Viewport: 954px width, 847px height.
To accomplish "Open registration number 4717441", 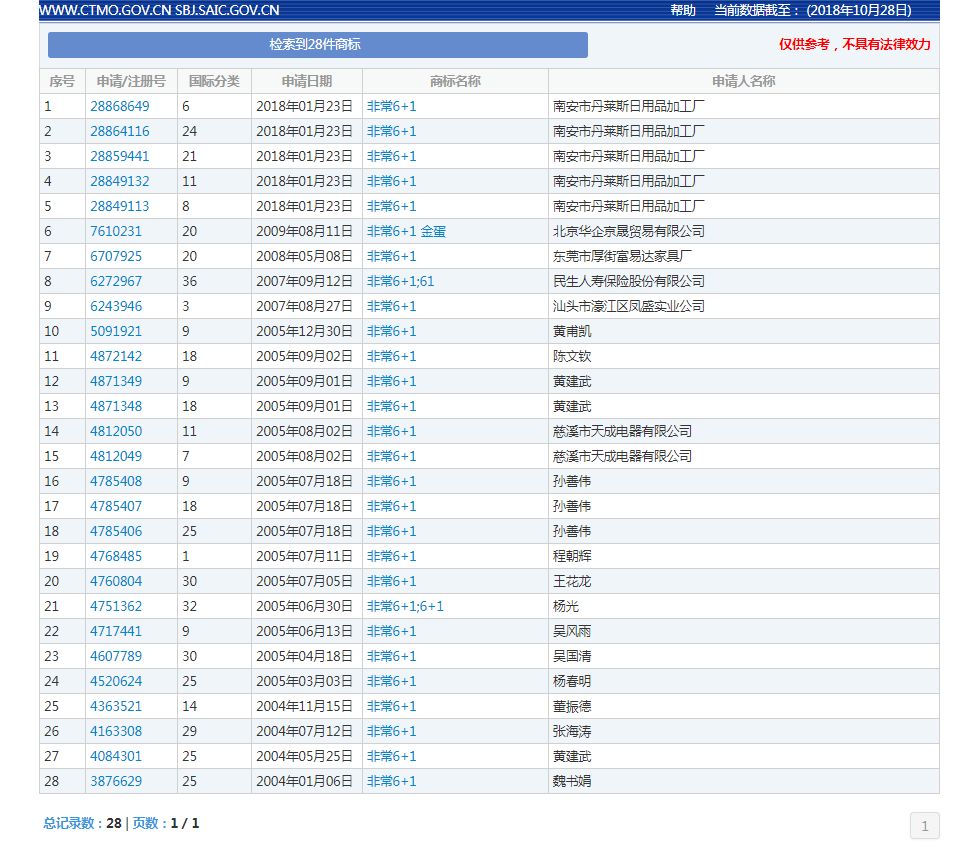I will click(116, 631).
